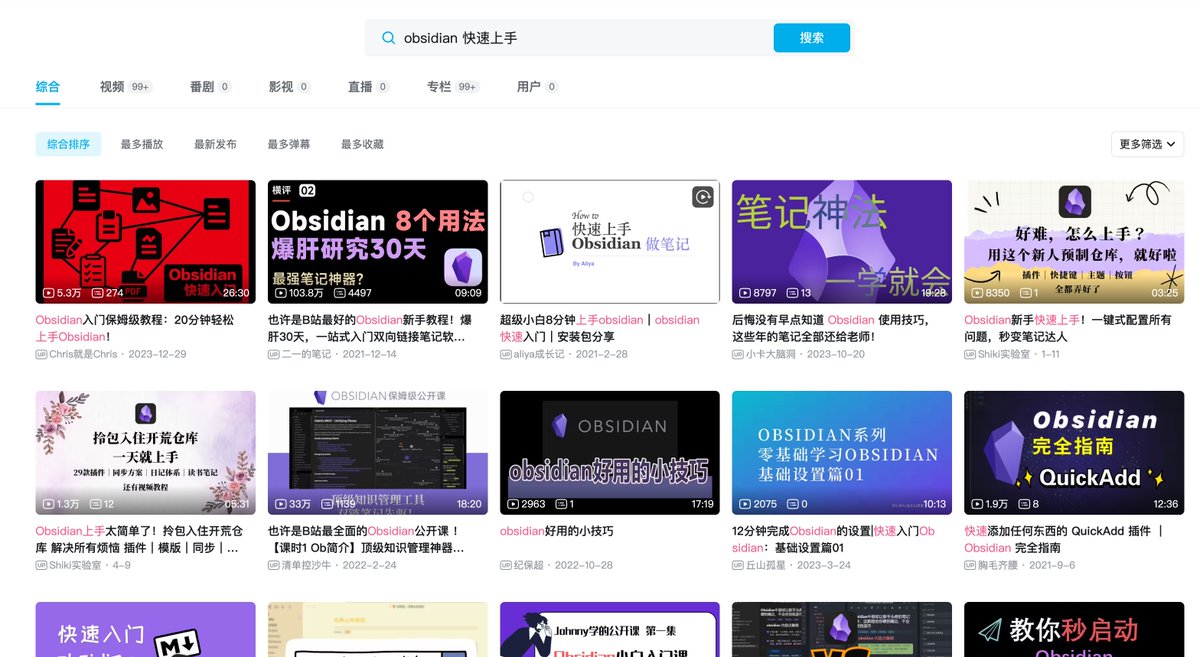Screen dimensions: 1200x657
Task: Visit uploader 胸毛齐腰
Action: pyautogui.click(x=997, y=565)
